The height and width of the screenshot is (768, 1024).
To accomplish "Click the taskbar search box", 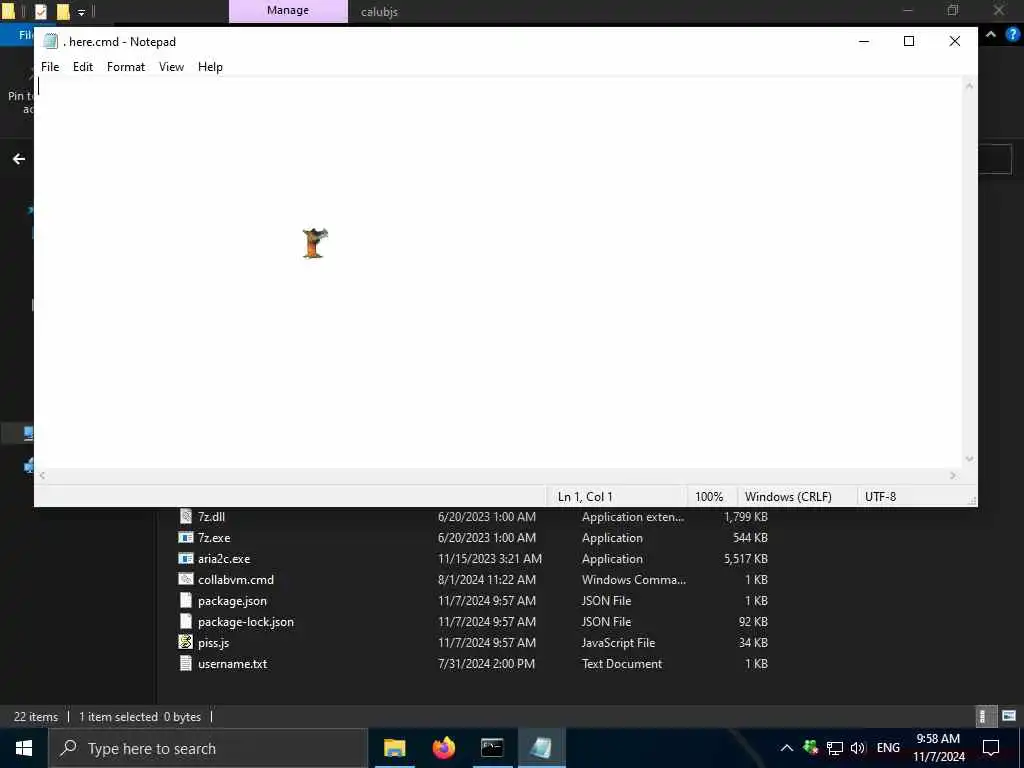I will tap(208, 748).
